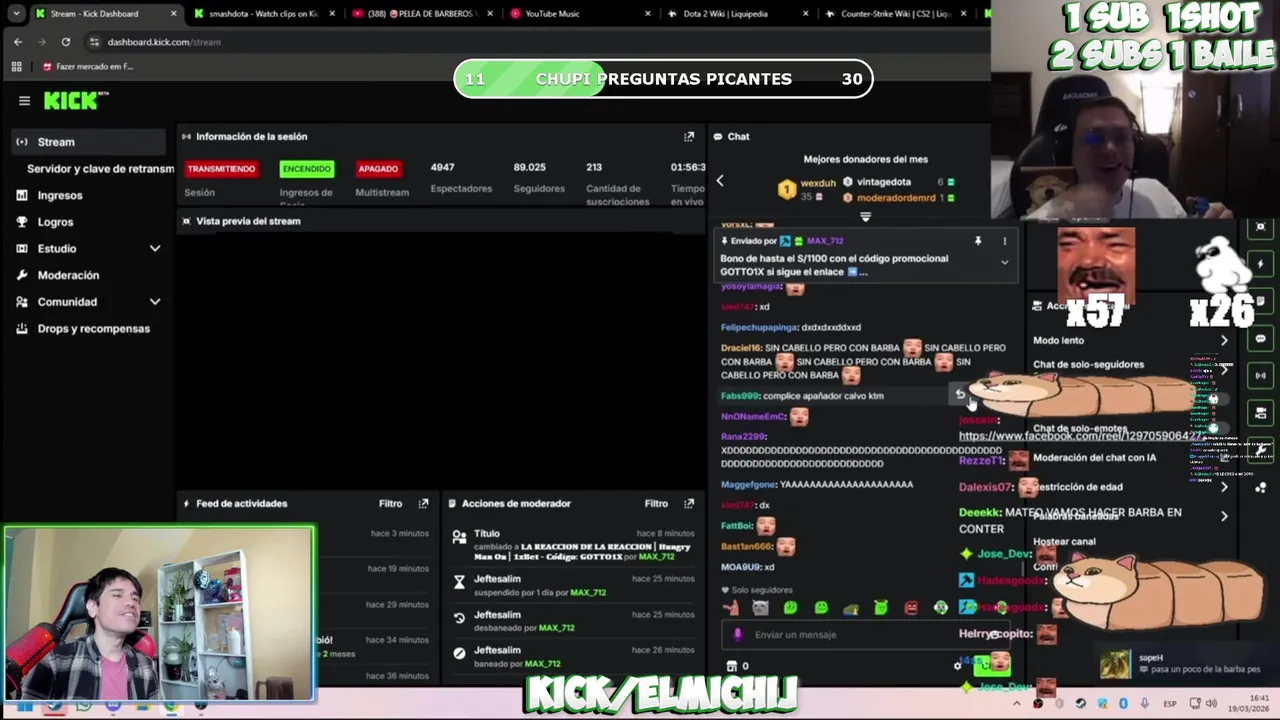Select the Stream sidebar item

click(x=88, y=142)
